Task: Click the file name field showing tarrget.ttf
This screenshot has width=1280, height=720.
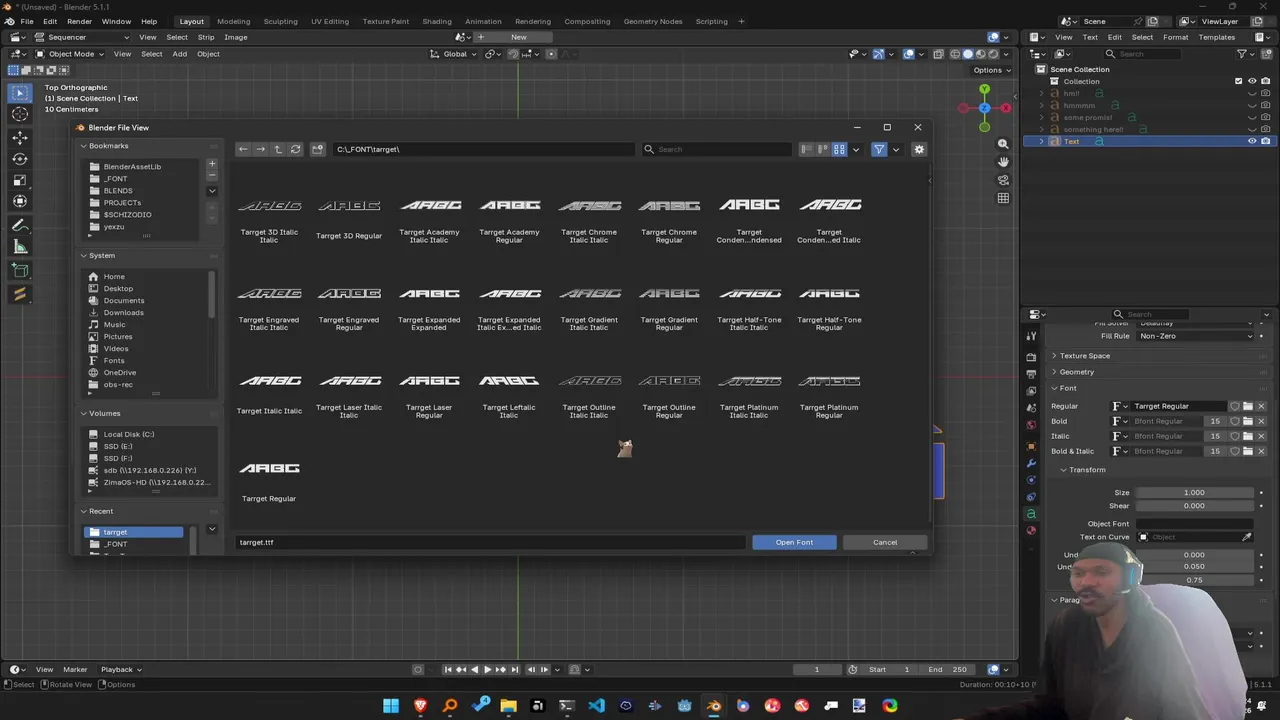Action: pos(490,542)
